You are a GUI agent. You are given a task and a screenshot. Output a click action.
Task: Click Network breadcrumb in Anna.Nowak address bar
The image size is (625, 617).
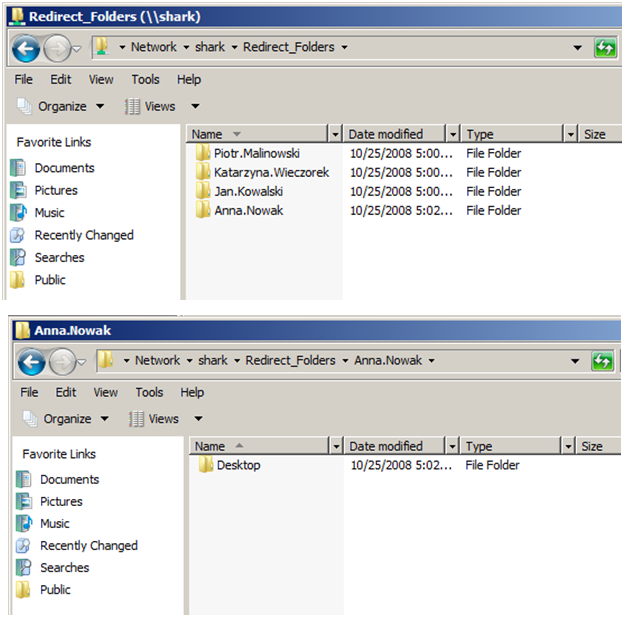pos(157,360)
